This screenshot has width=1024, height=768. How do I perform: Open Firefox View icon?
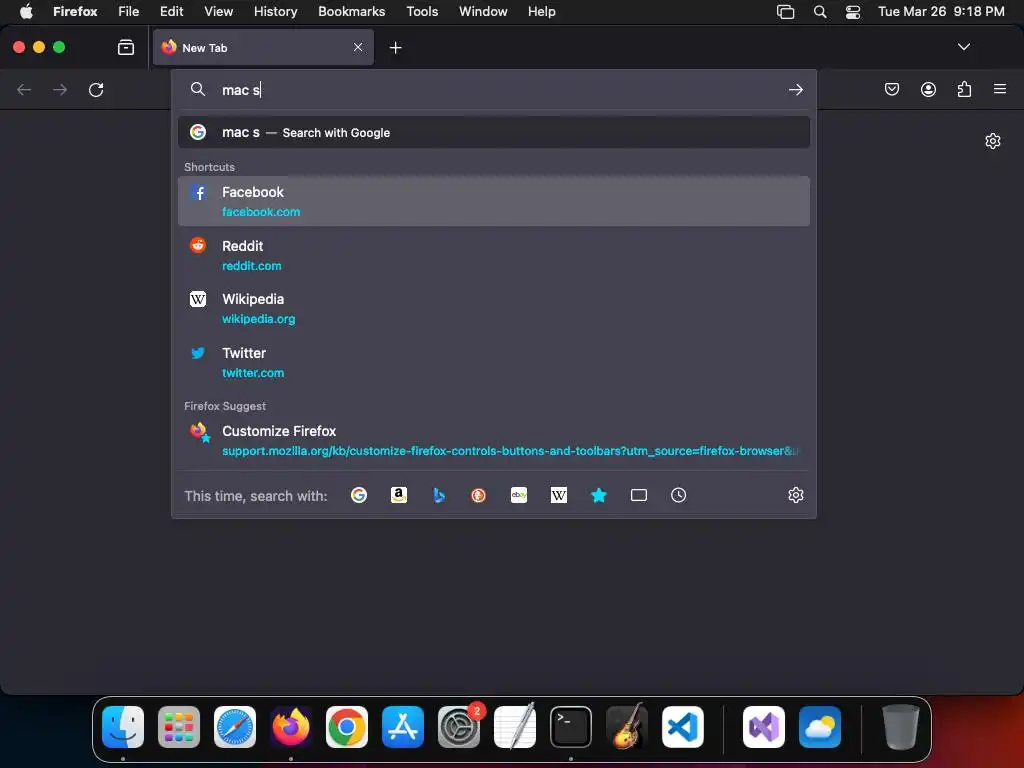[126, 47]
